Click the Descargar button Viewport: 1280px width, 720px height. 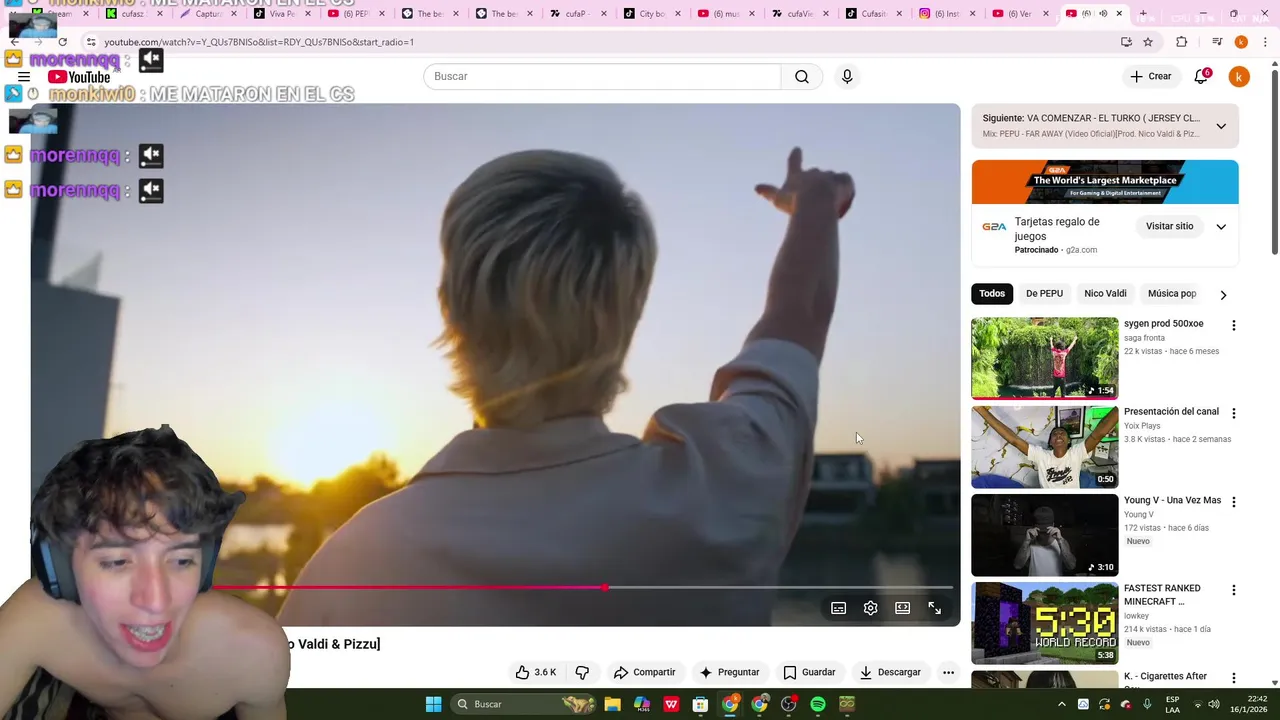coord(890,672)
